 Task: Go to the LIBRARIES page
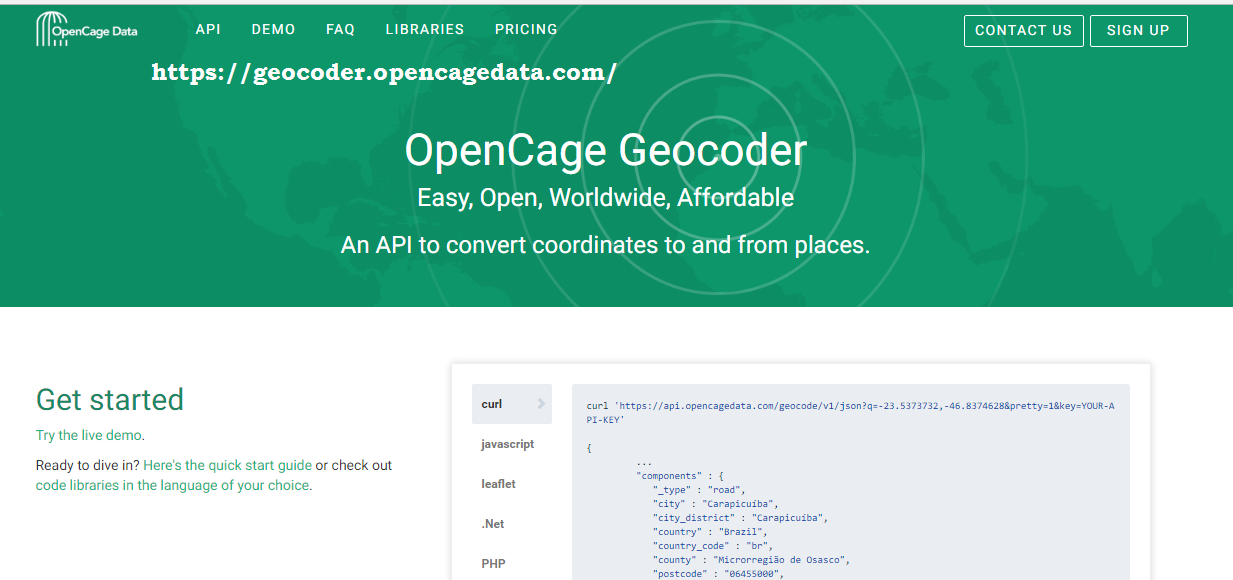click(x=424, y=29)
